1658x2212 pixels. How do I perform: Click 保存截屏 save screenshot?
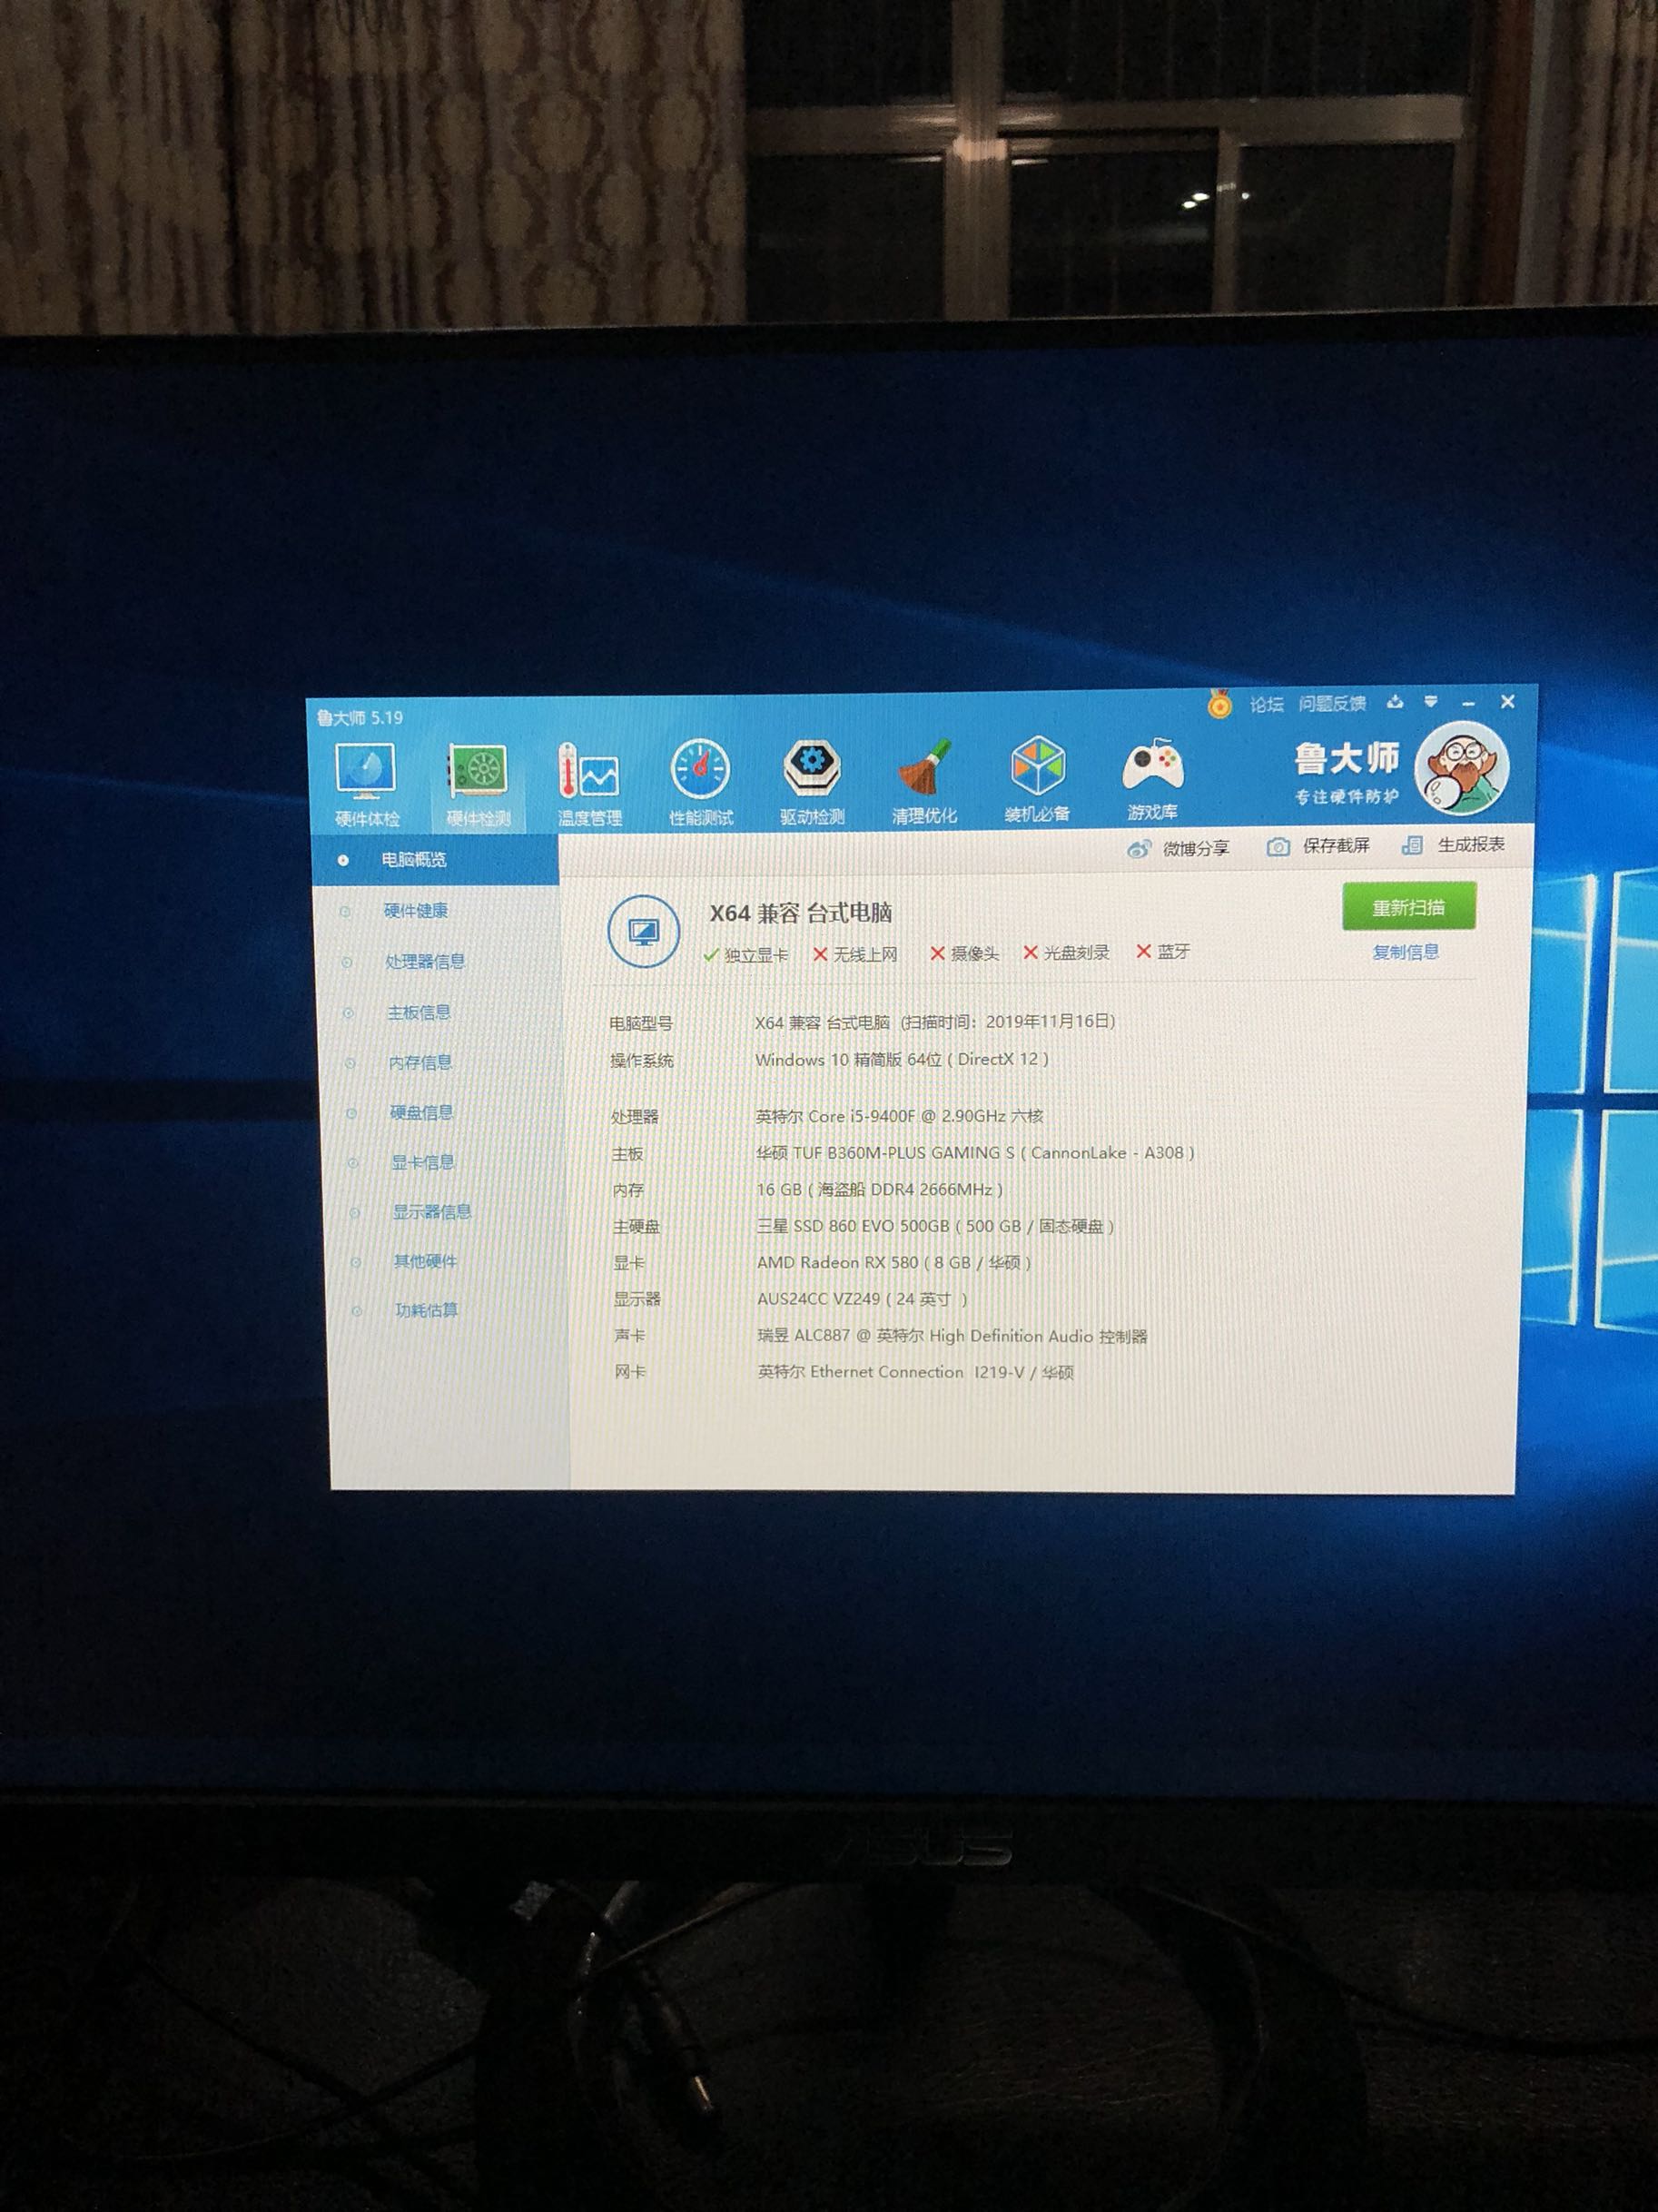1318,846
